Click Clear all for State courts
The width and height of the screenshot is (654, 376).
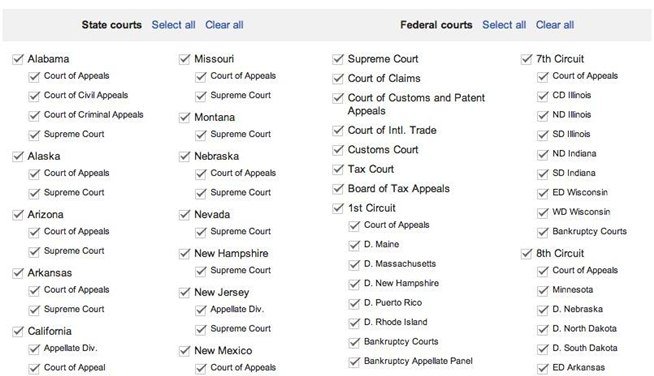(224, 25)
